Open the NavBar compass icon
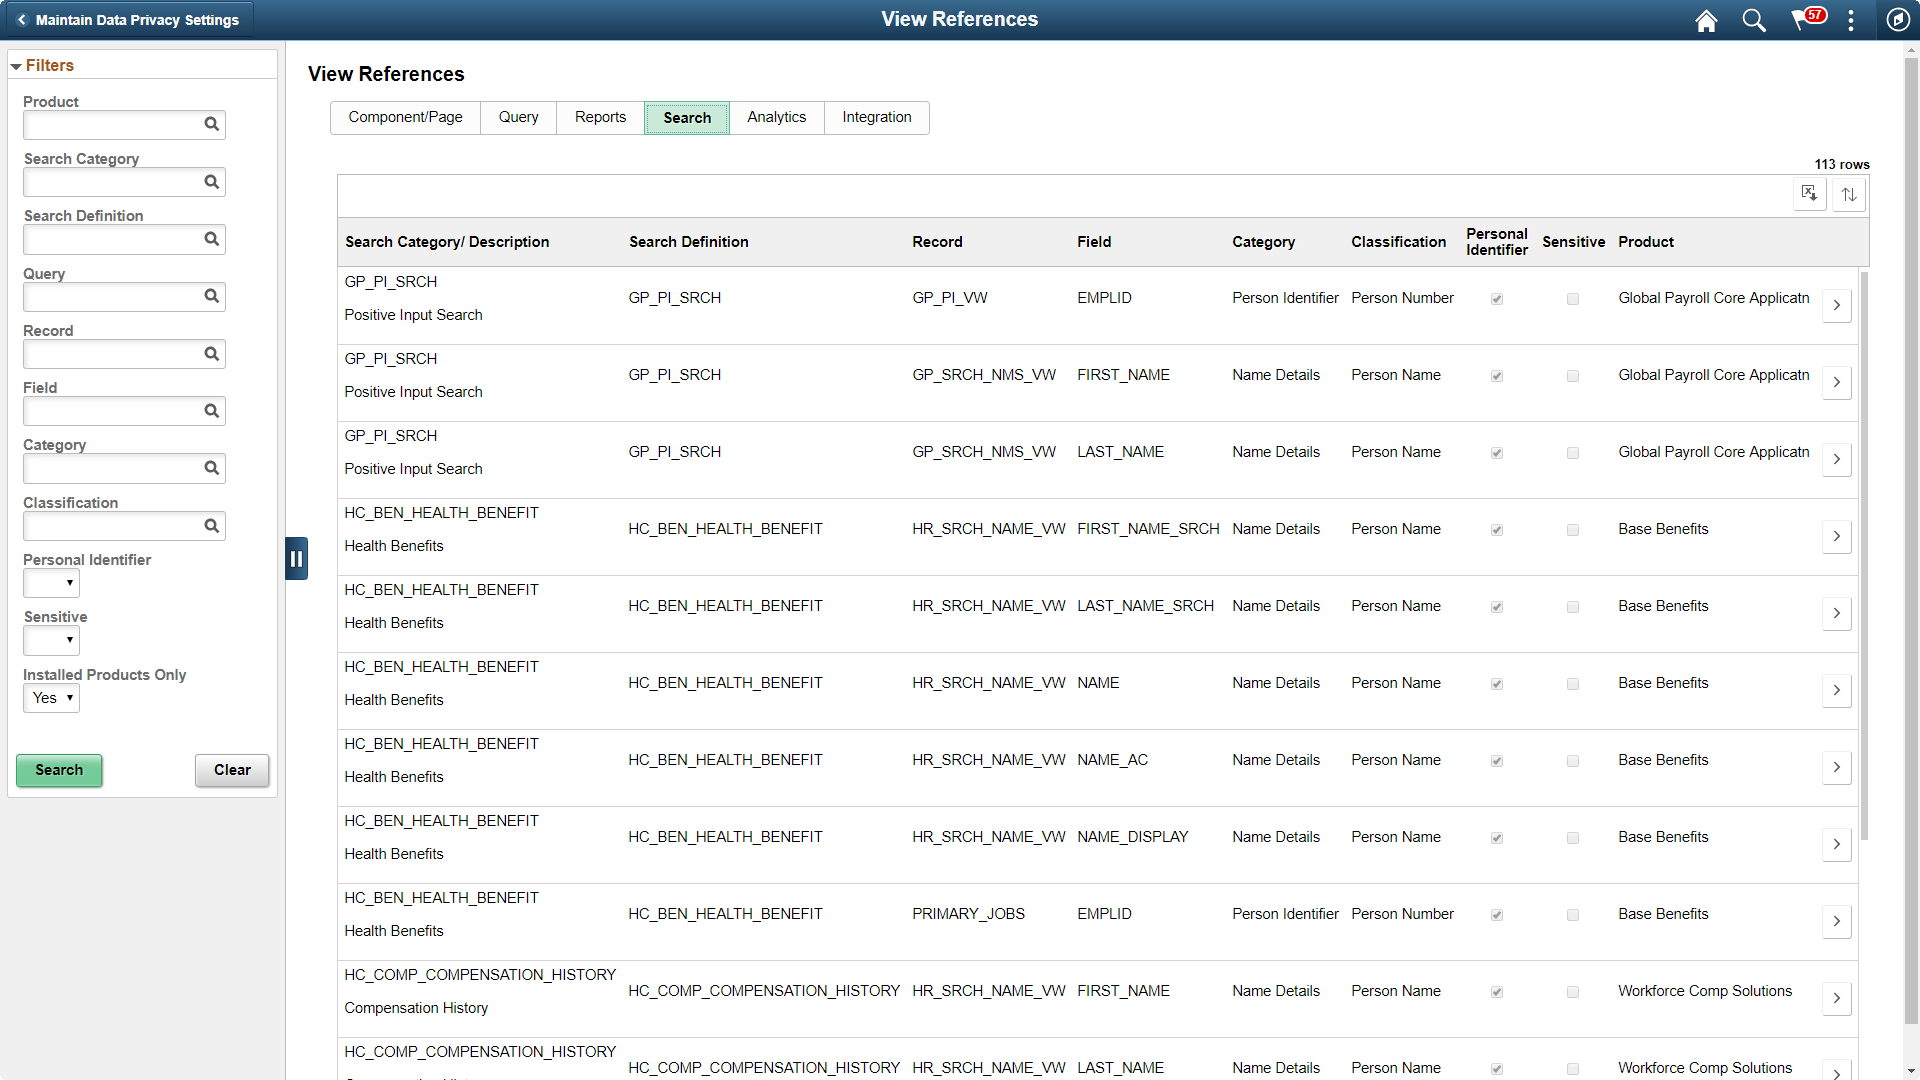1920x1080 pixels. 1899,20
